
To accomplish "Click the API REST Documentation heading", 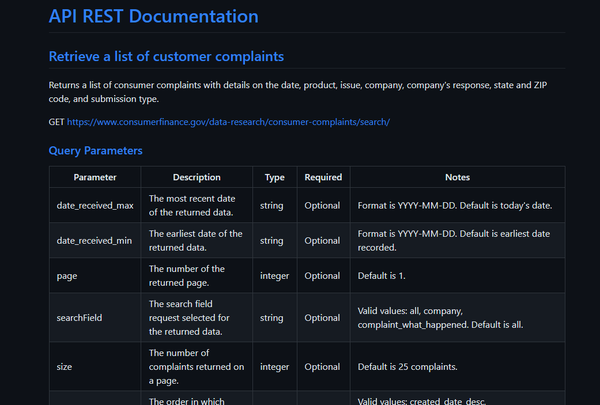I will (x=153, y=16).
